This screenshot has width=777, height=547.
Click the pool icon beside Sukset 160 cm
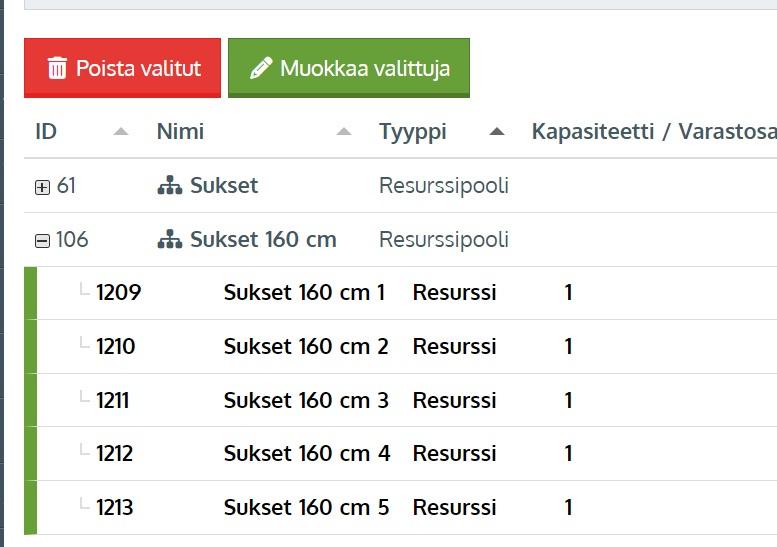click(169, 239)
